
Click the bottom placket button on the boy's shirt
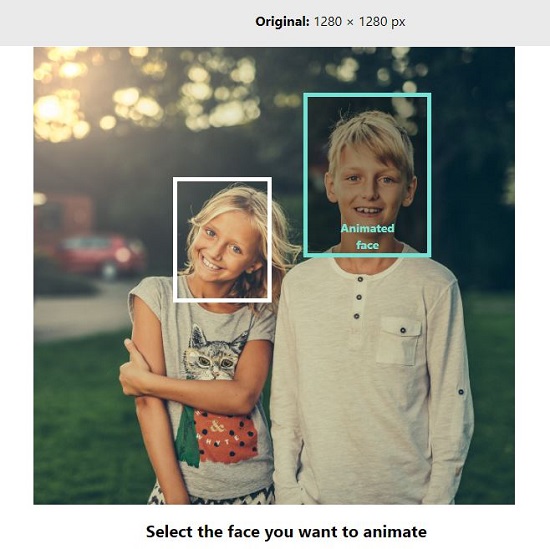click(x=357, y=316)
